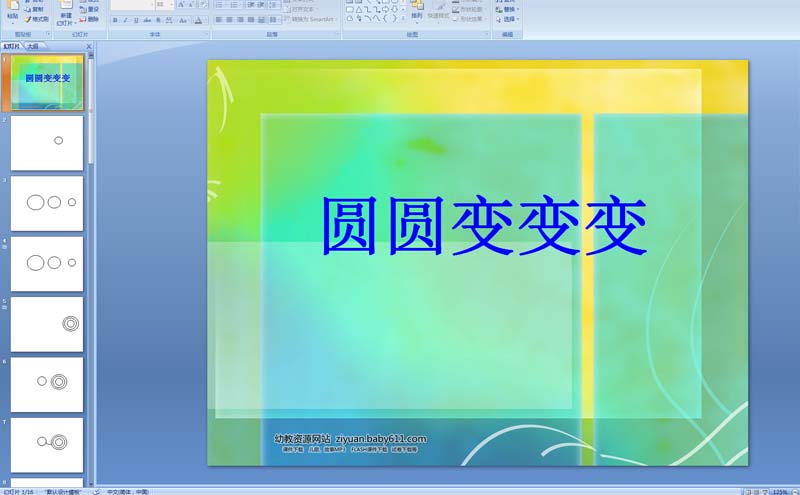Click the Reset slide command
This screenshot has height=495, width=800.
pos(90,9)
